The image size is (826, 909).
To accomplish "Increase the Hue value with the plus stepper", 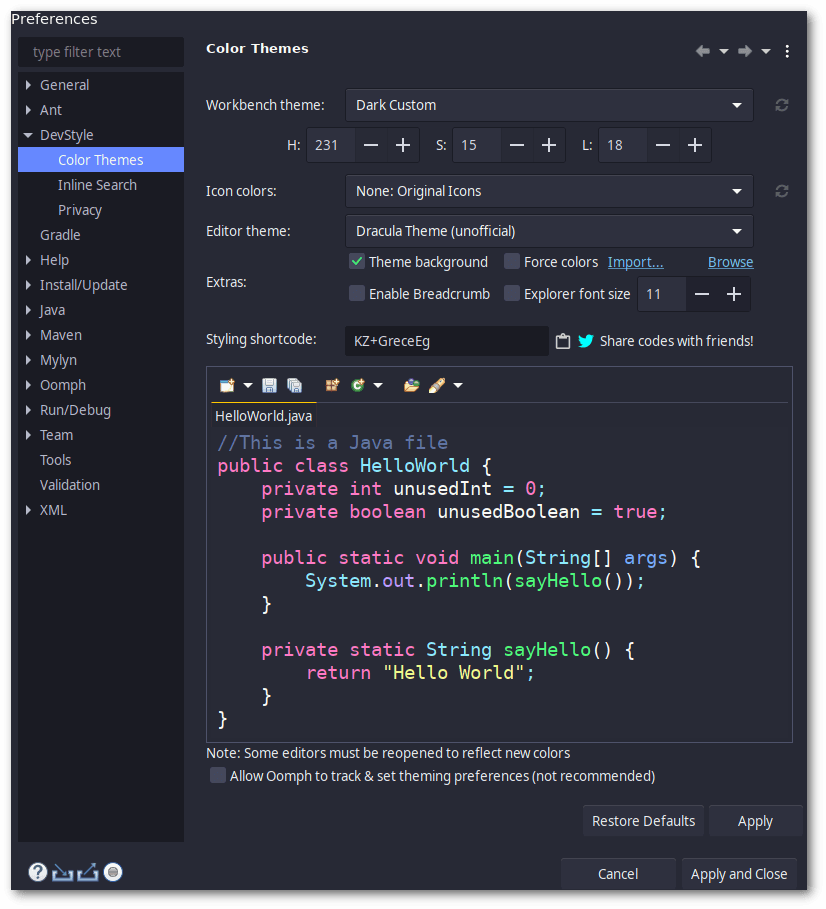I will point(401,144).
